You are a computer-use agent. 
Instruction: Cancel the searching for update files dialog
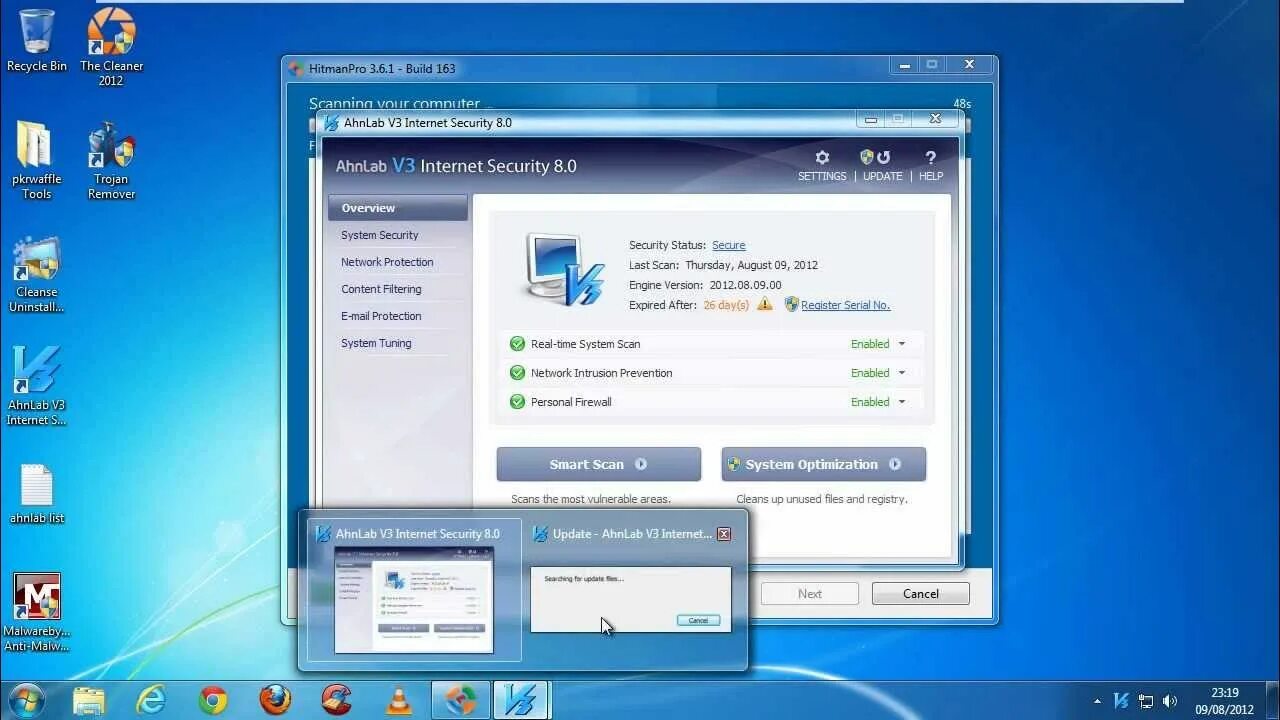click(x=697, y=620)
